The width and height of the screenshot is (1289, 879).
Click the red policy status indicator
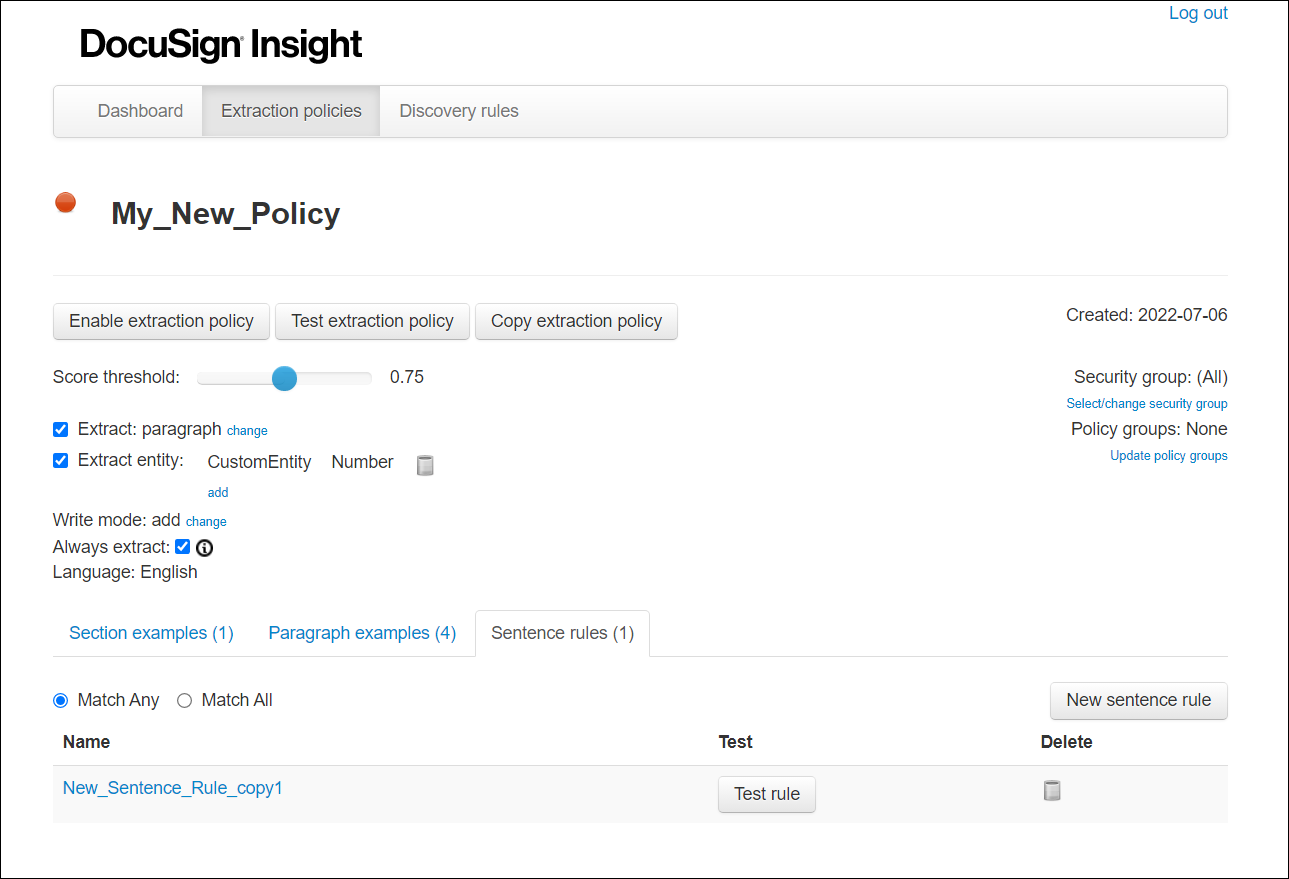click(65, 202)
